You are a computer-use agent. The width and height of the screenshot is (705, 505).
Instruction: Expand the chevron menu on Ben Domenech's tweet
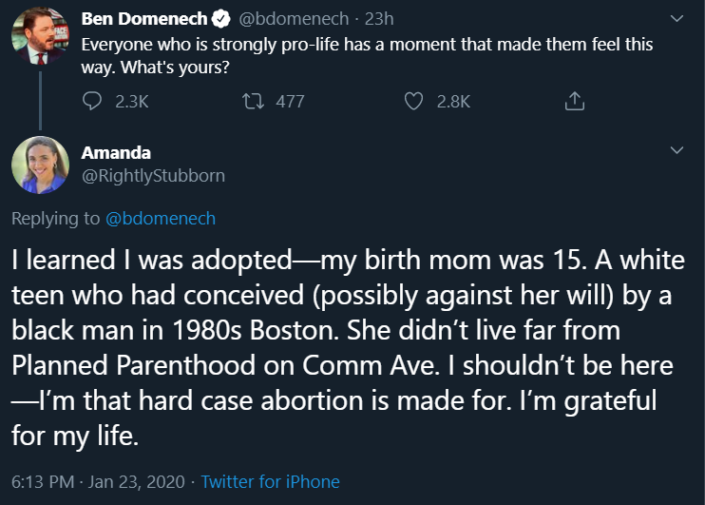click(677, 19)
